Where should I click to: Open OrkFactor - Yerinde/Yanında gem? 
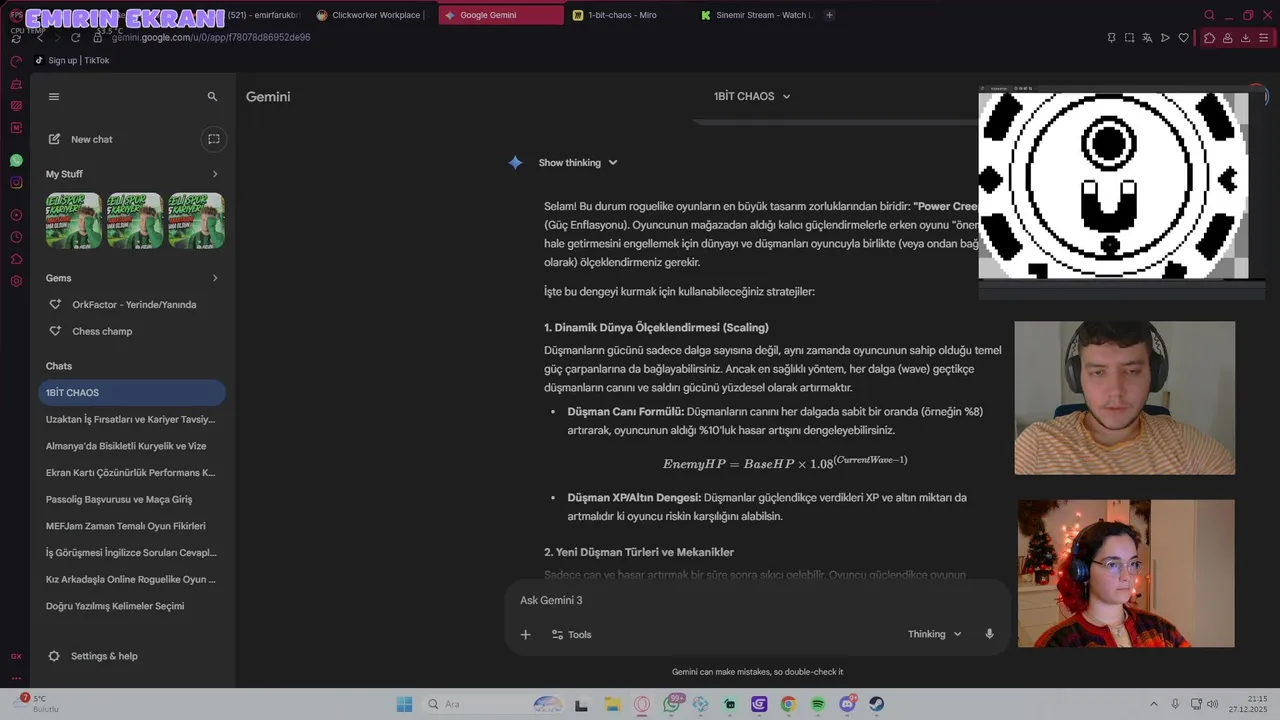pyautogui.click(x=132, y=304)
